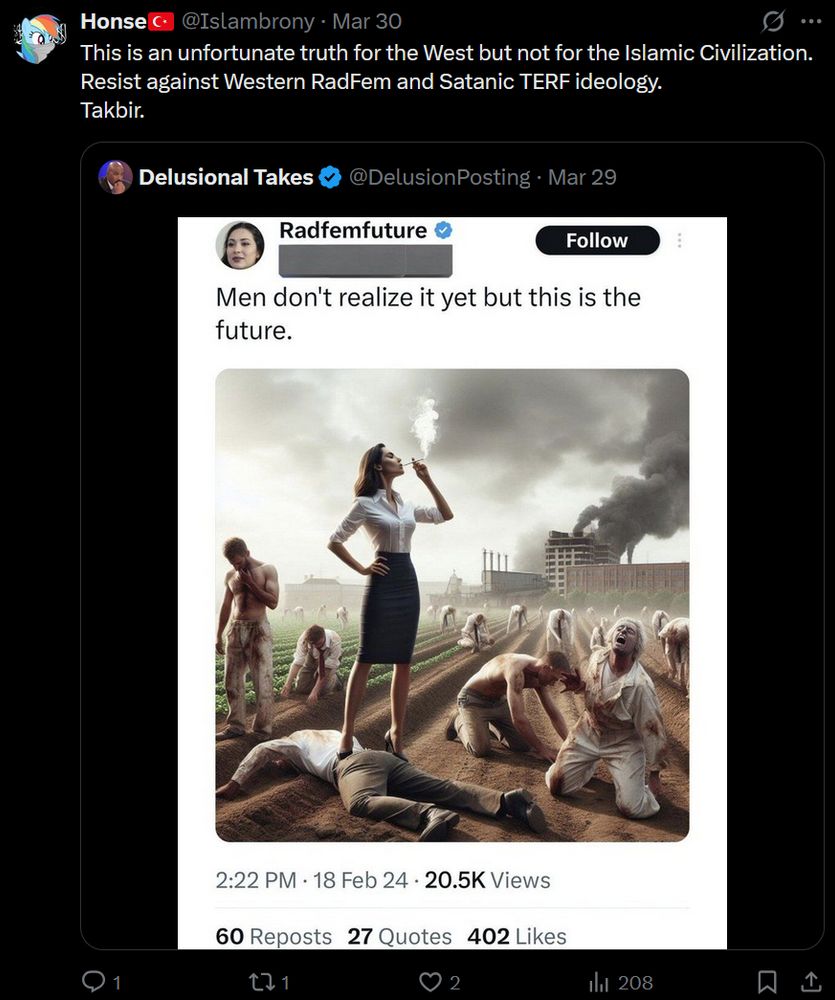Viewport: 835px width, 1000px height.
Task: Click the repost icon below the post
Action: (x=262, y=982)
